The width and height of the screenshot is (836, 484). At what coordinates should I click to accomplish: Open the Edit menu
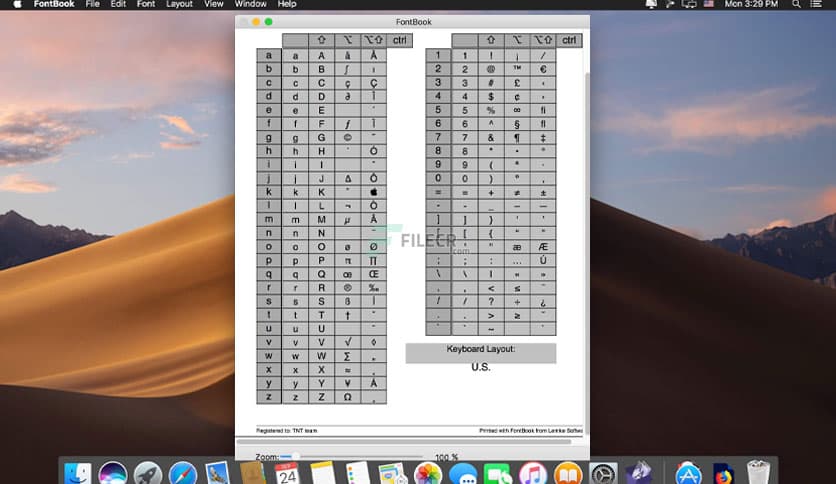(118, 4)
